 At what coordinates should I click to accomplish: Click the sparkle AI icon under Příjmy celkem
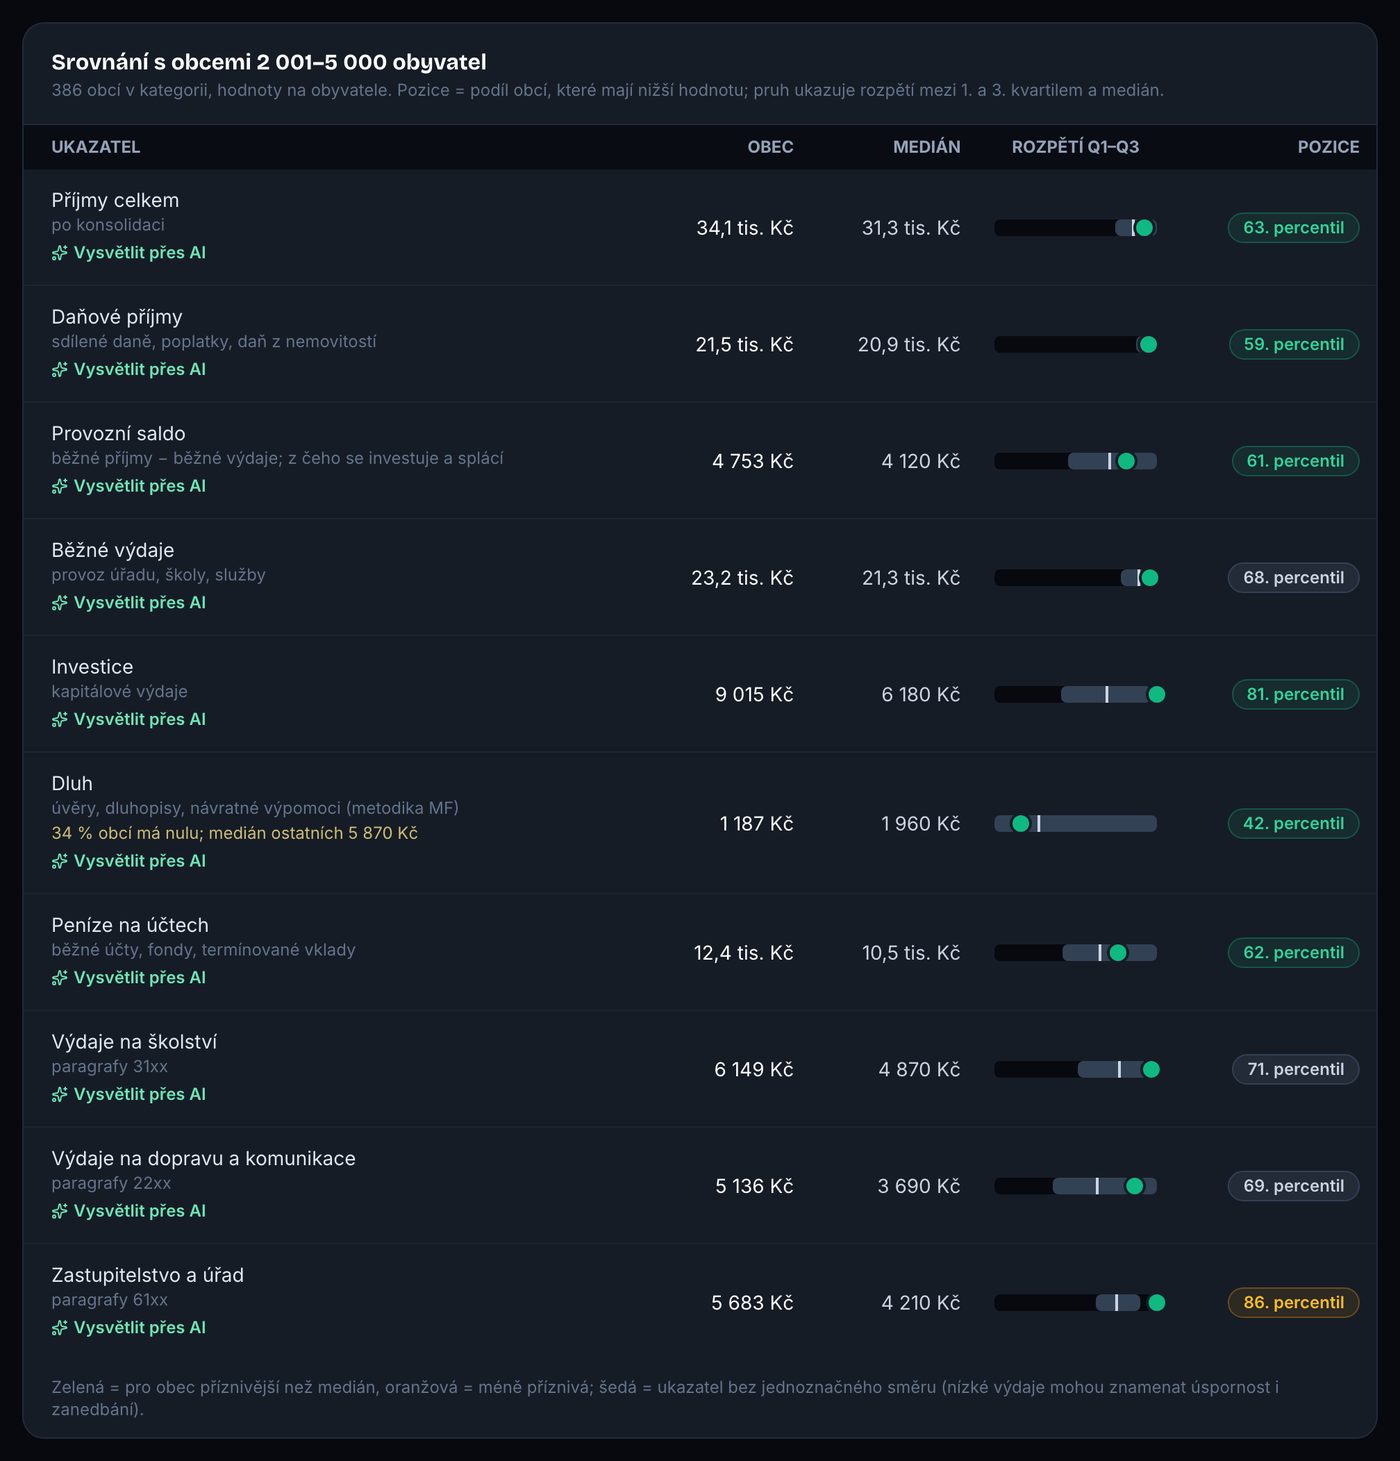click(60, 253)
